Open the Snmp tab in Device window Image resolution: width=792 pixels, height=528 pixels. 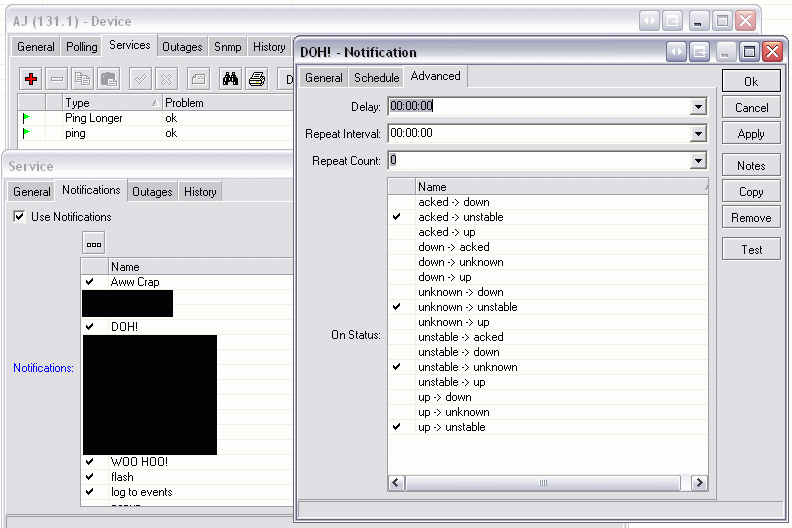227,47
